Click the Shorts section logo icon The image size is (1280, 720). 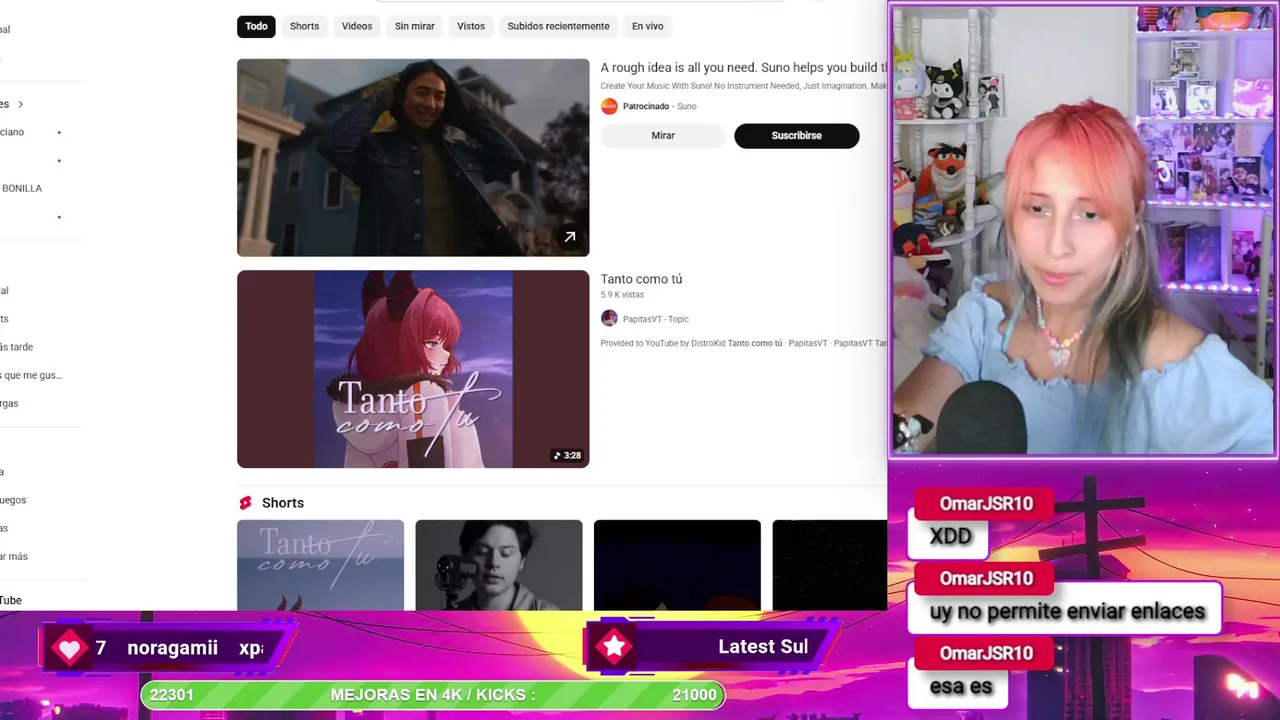(x=245, y=503)
